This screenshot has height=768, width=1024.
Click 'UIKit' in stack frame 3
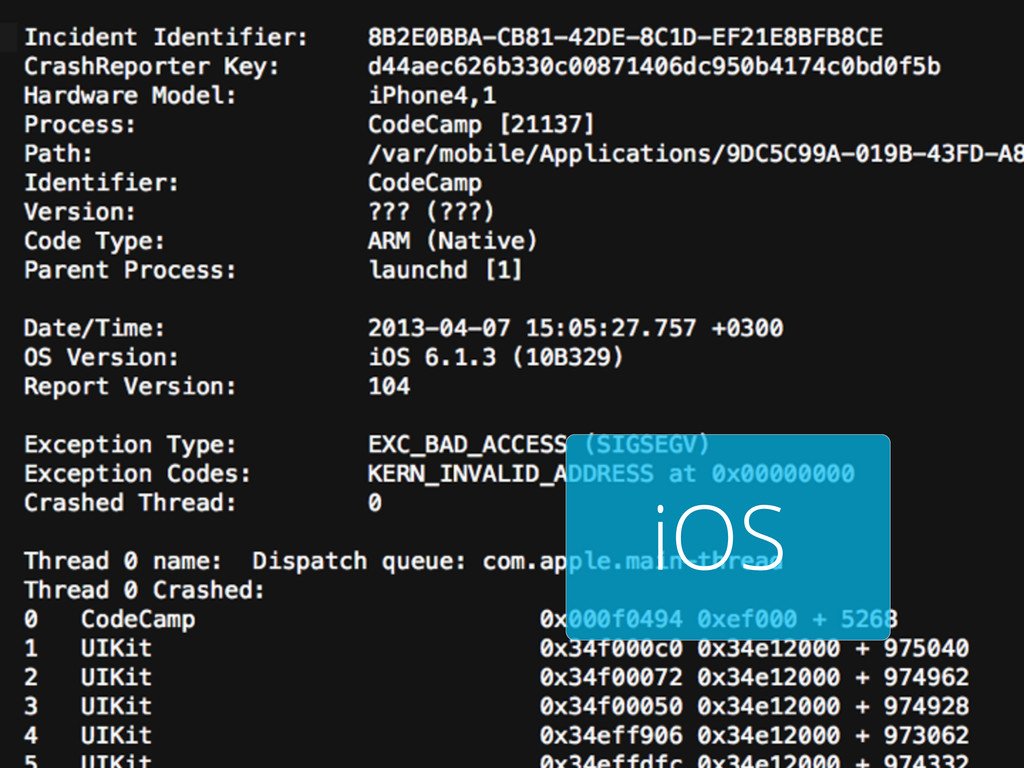click(x=116, y=707)
